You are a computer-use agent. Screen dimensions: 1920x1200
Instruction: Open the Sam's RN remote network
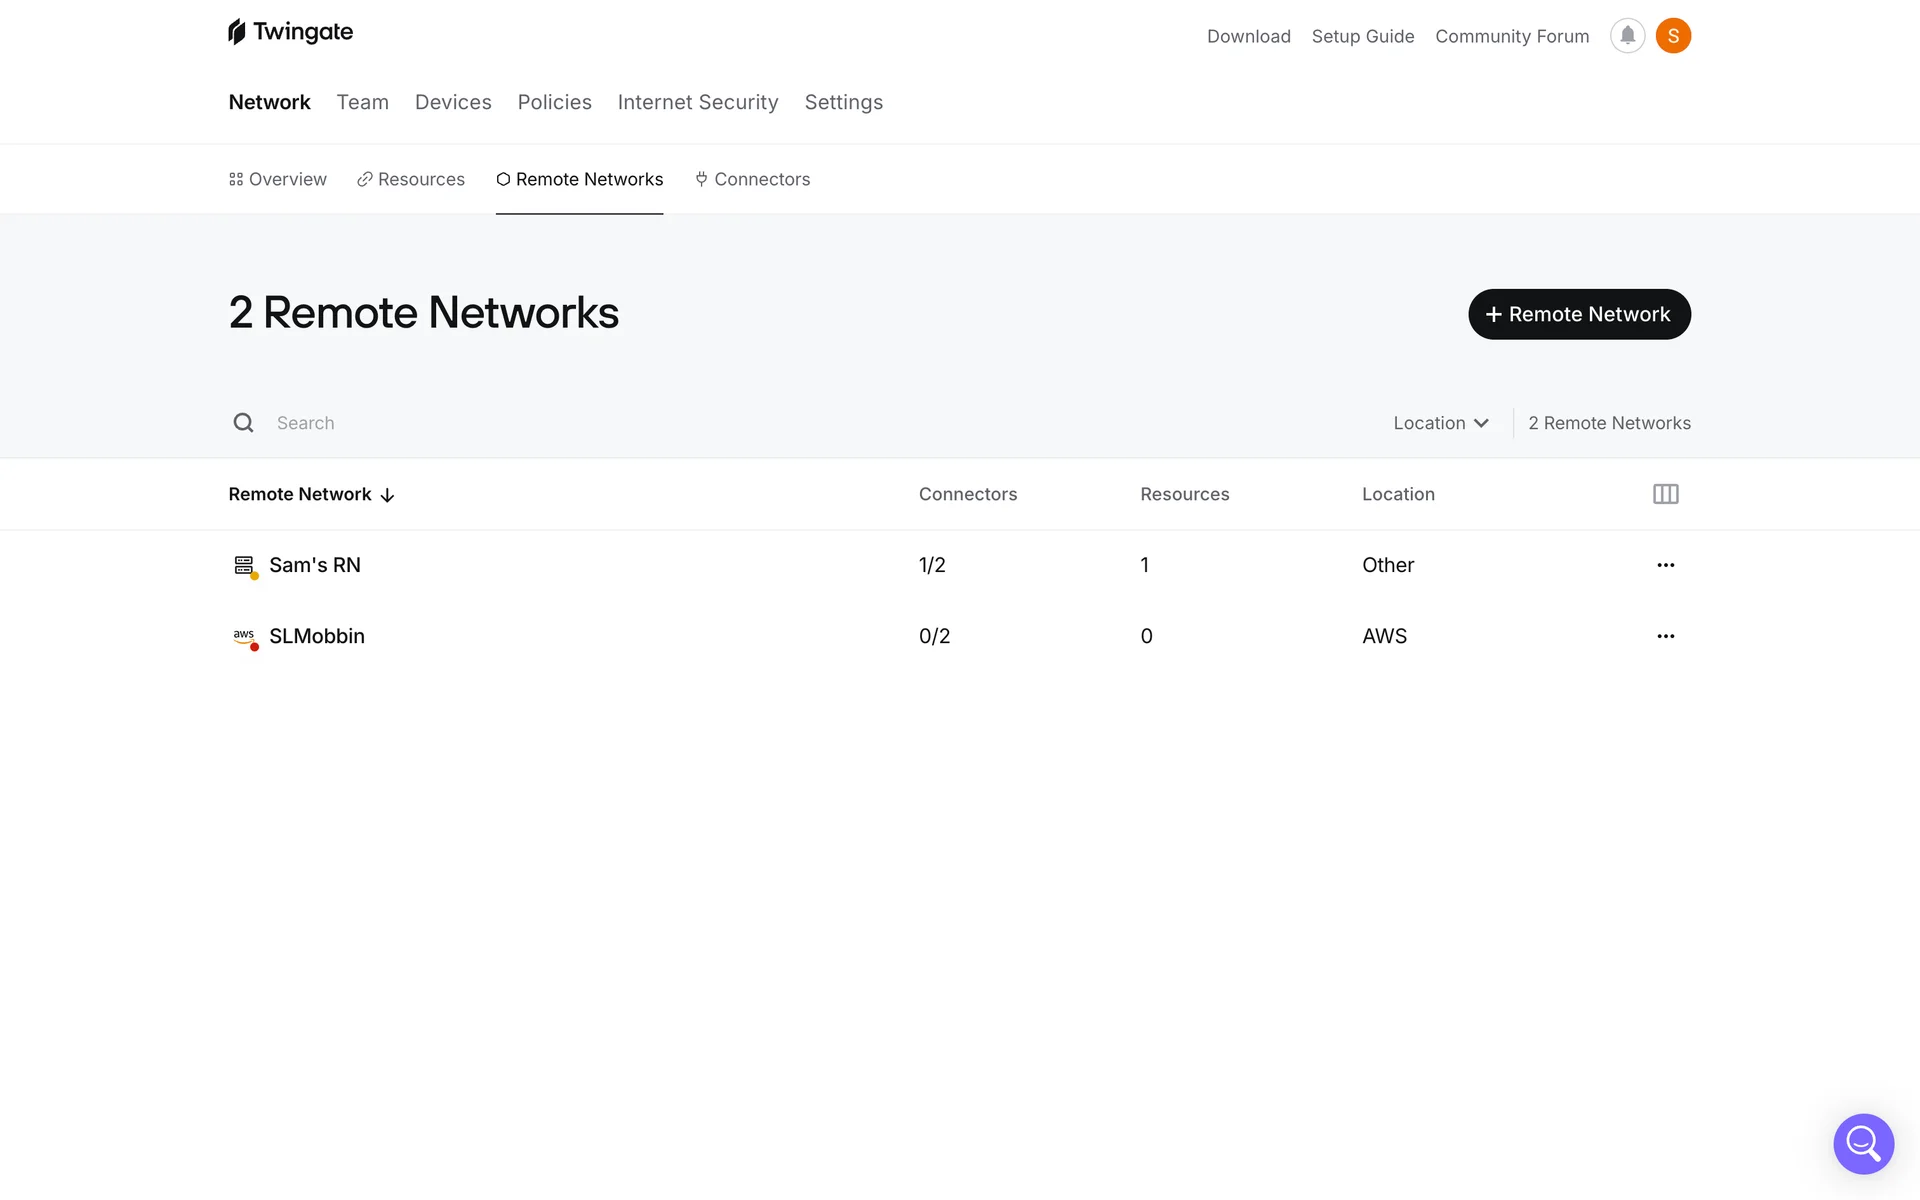tap(314, 565)
